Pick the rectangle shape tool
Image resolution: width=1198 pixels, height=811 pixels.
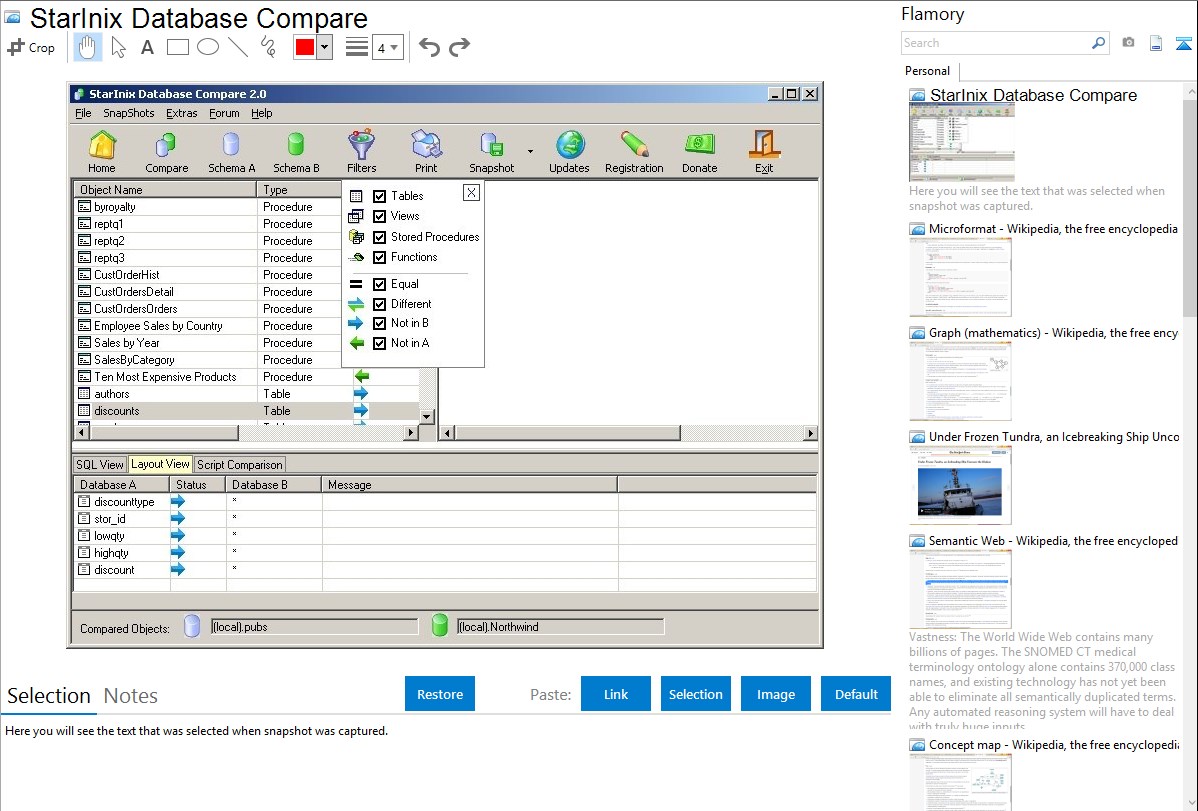click(x=177, y=47)
